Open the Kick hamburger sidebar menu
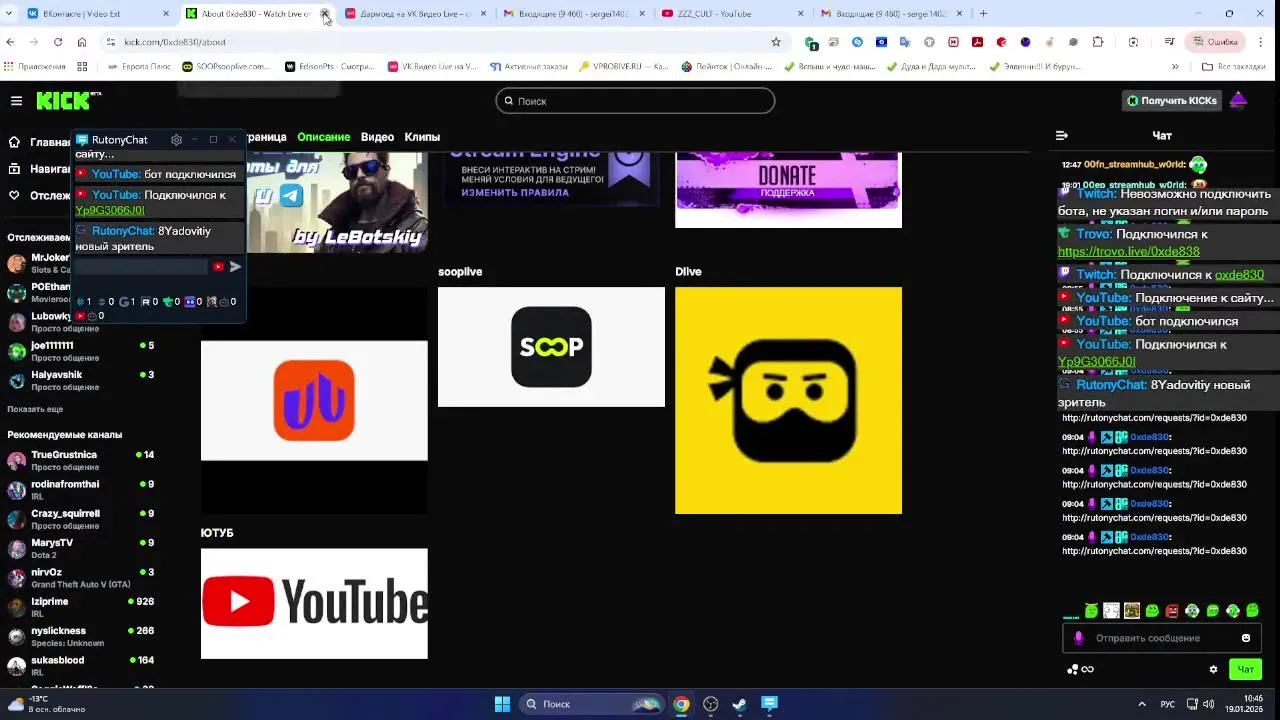Screen dimensions: 1280x720 (x=16, y=101)
